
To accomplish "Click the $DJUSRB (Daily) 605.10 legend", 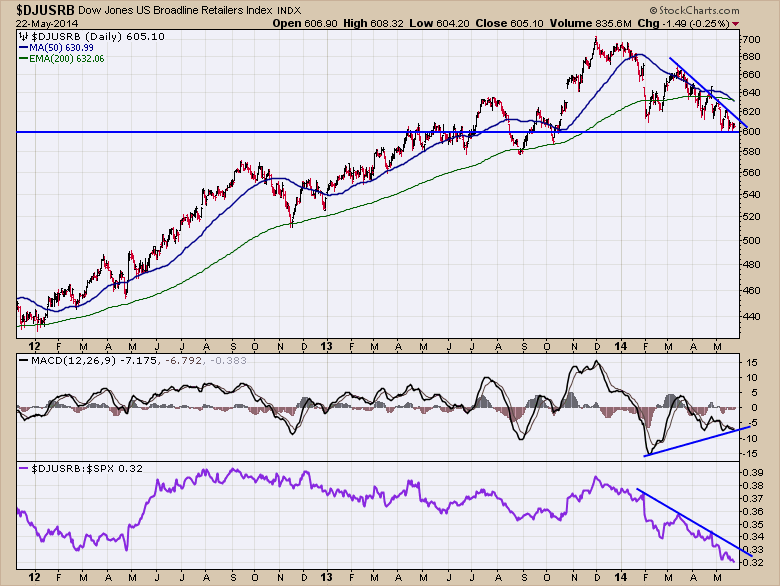I will tap(98, 36).
